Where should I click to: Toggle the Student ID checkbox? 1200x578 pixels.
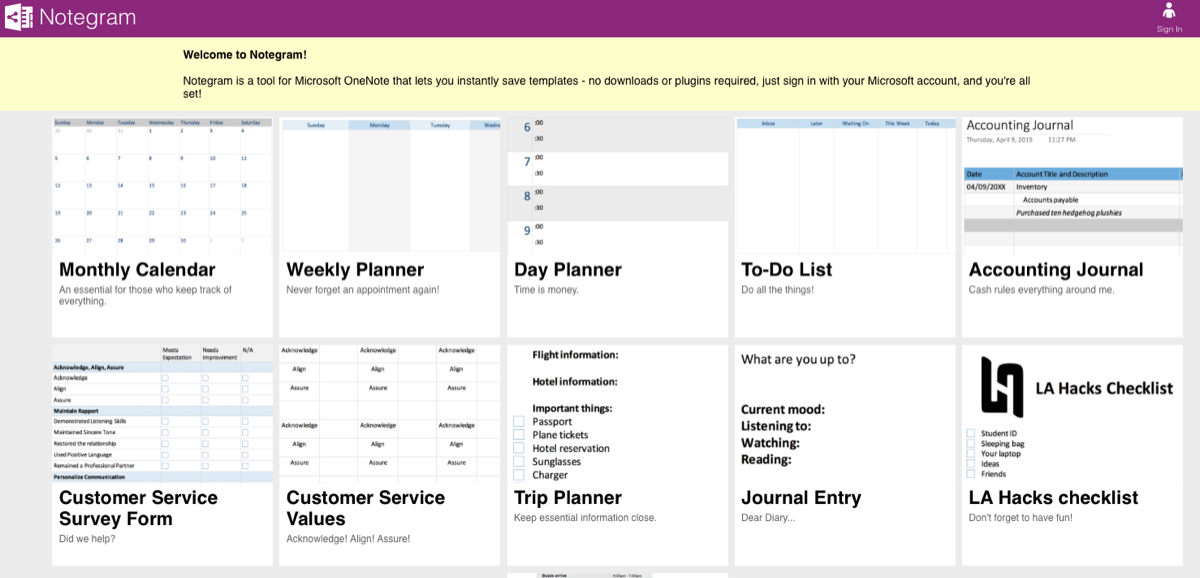[971, 433]
